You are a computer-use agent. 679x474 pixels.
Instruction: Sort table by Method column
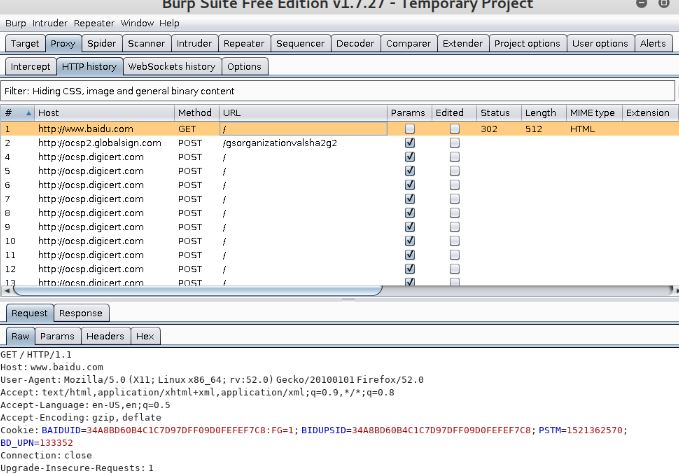pos(197,113)
